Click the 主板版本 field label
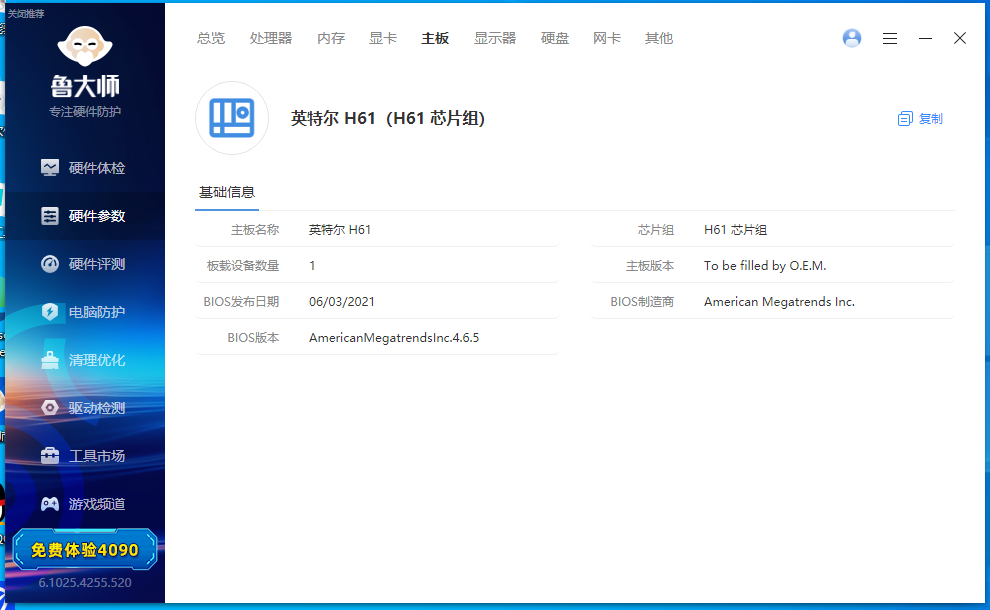Image resolution: width=990 pixels, height=610 pixels. (650, 266)
